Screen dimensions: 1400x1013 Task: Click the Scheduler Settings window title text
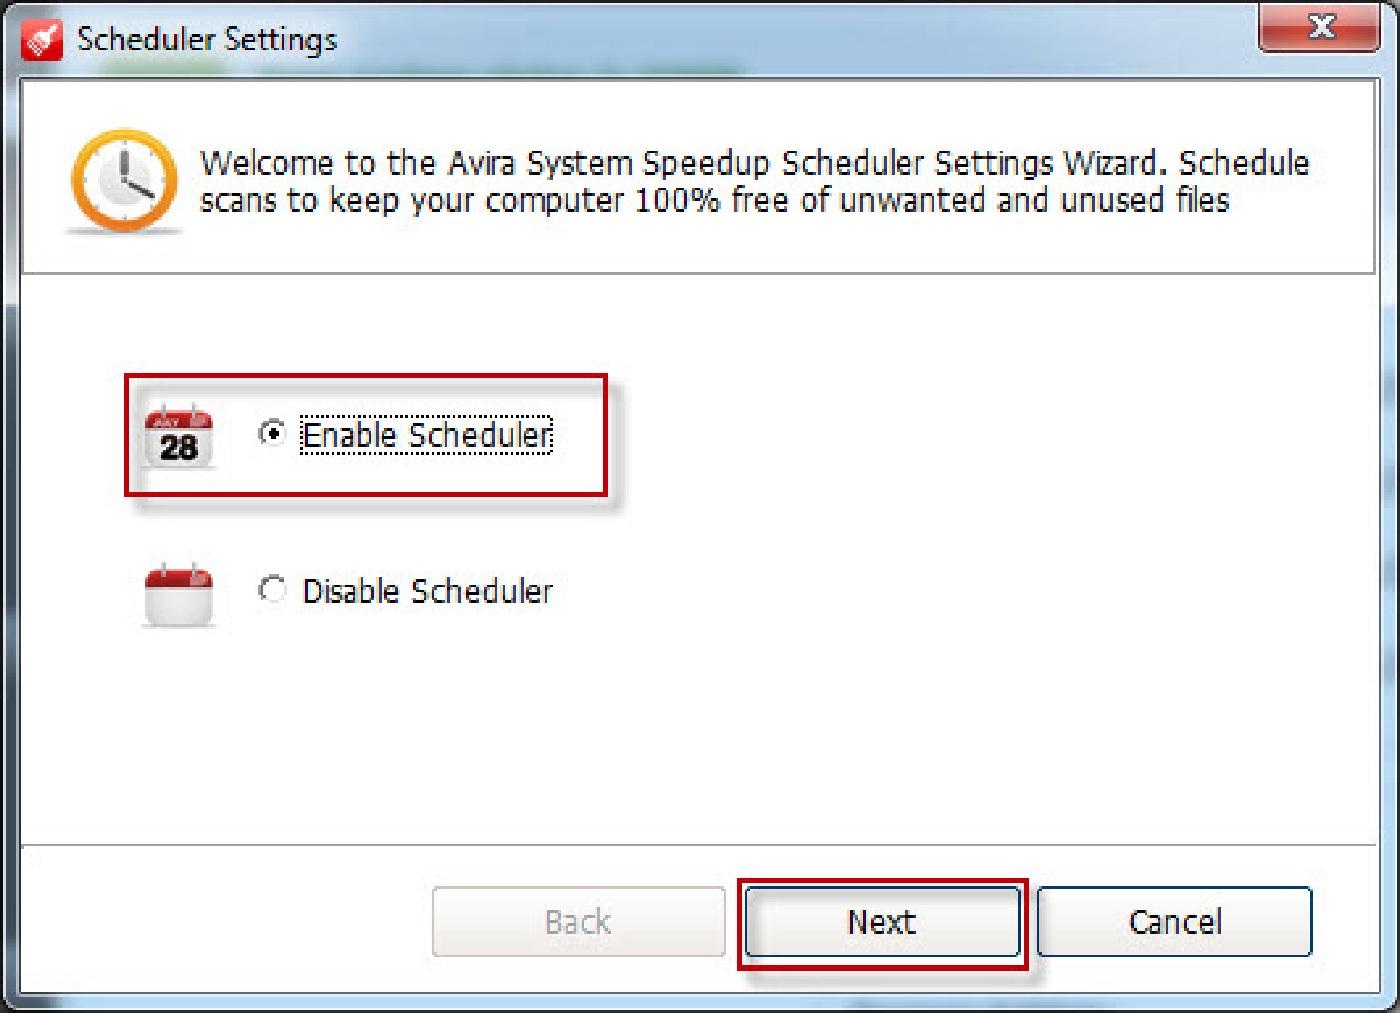(x=207, y=39)
